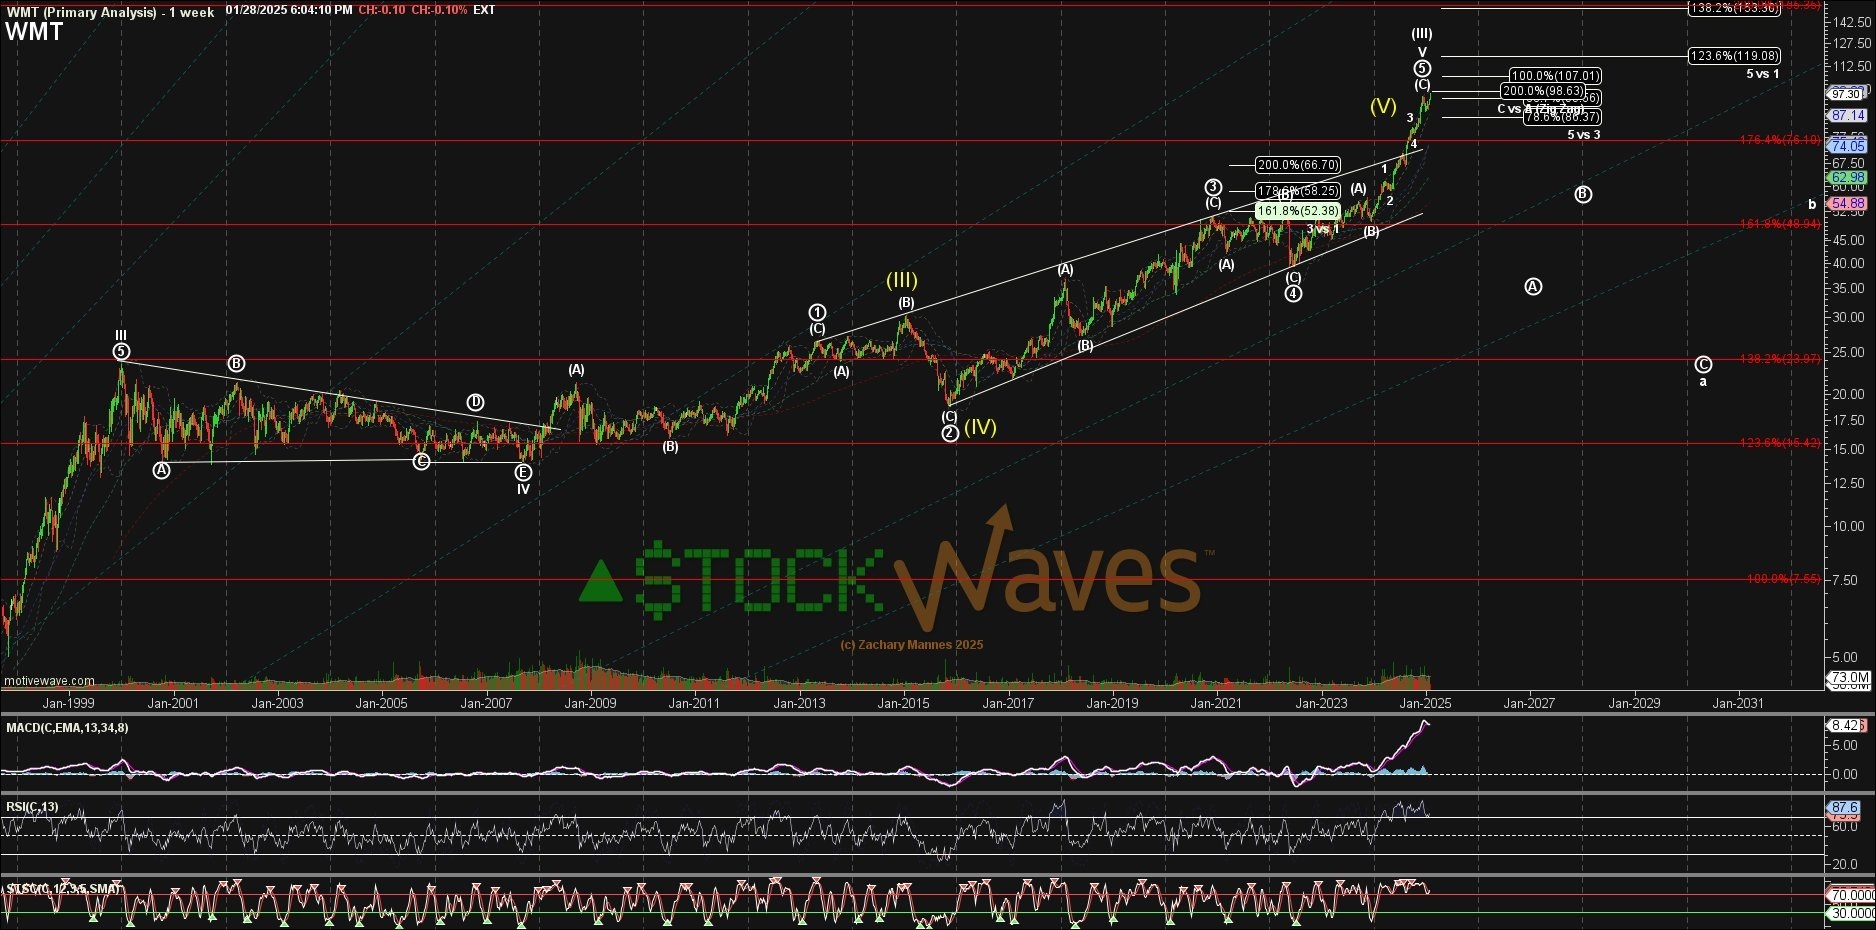Select the projected circled B wave marker
This screenshot has height=930, width=1876.
pyautogui.click(x=1583, y=194)
